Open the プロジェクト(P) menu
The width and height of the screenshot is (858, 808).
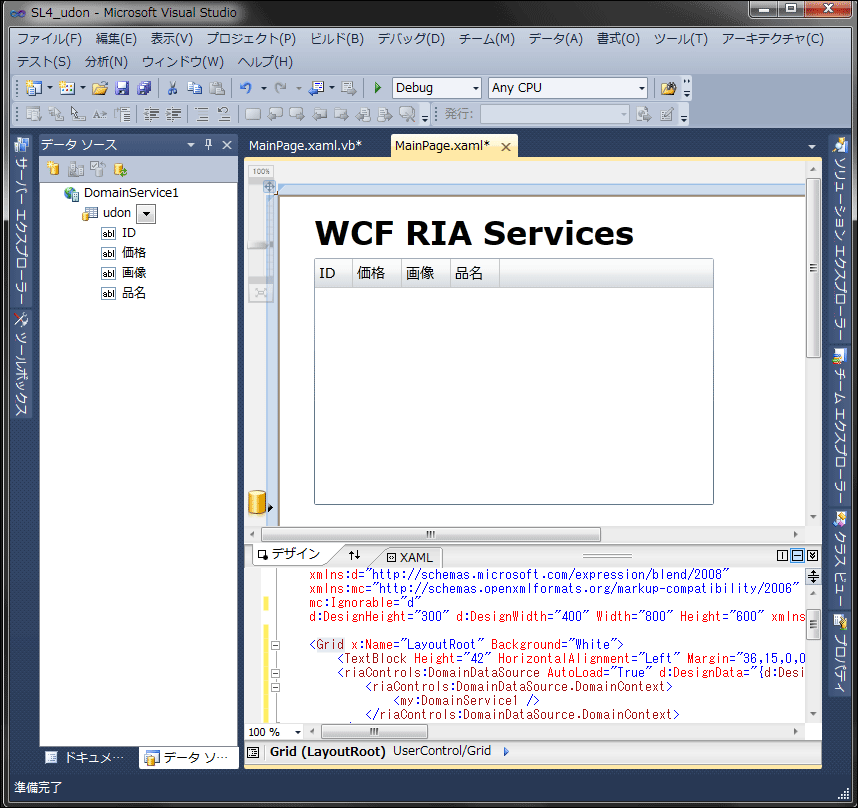pyautogui.click(x=251, y=39)
